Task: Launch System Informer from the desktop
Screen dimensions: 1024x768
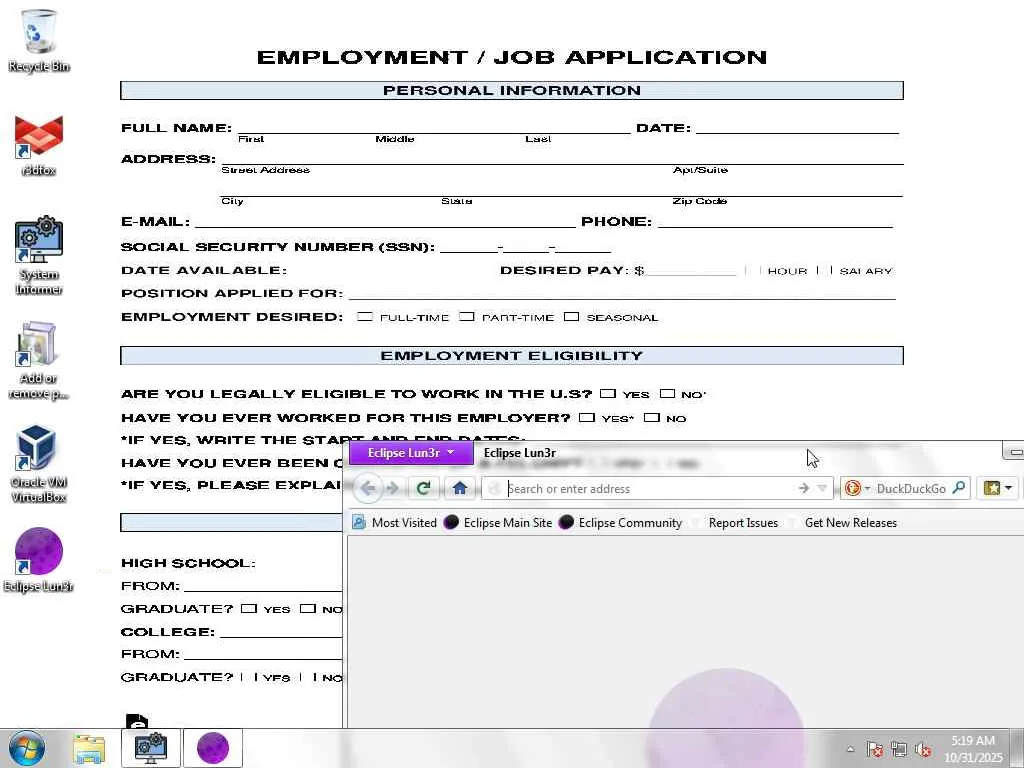Action: click(39, 256)
